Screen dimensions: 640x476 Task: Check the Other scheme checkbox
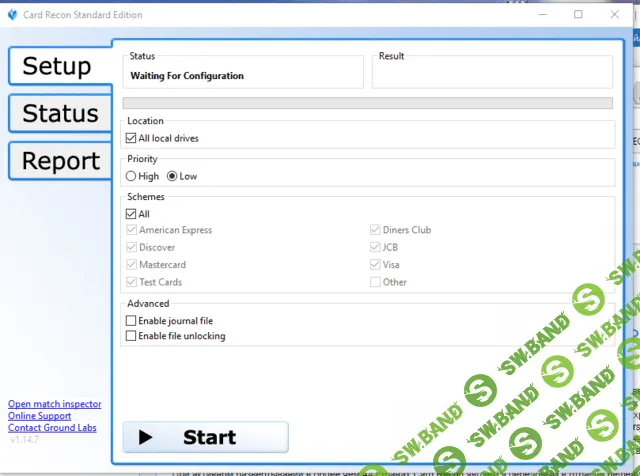(375, 282)
